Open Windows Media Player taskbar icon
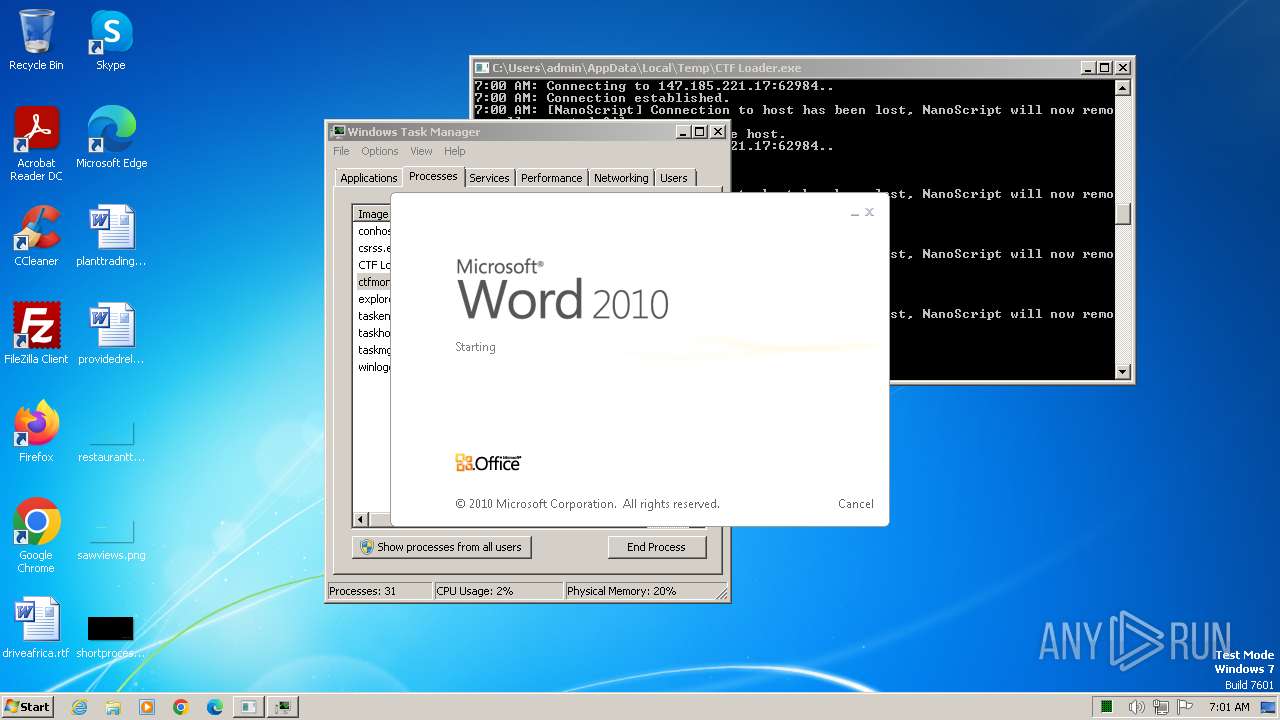This screenshot has height=720, width=1280. [147, 707]
